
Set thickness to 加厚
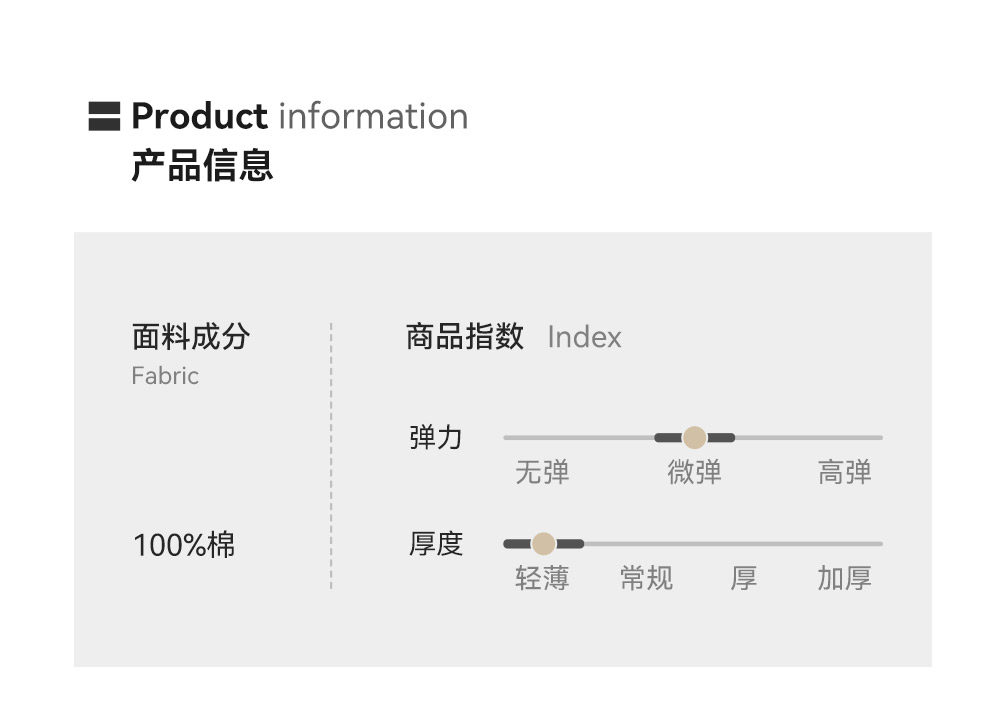click(x=845, y=578)
